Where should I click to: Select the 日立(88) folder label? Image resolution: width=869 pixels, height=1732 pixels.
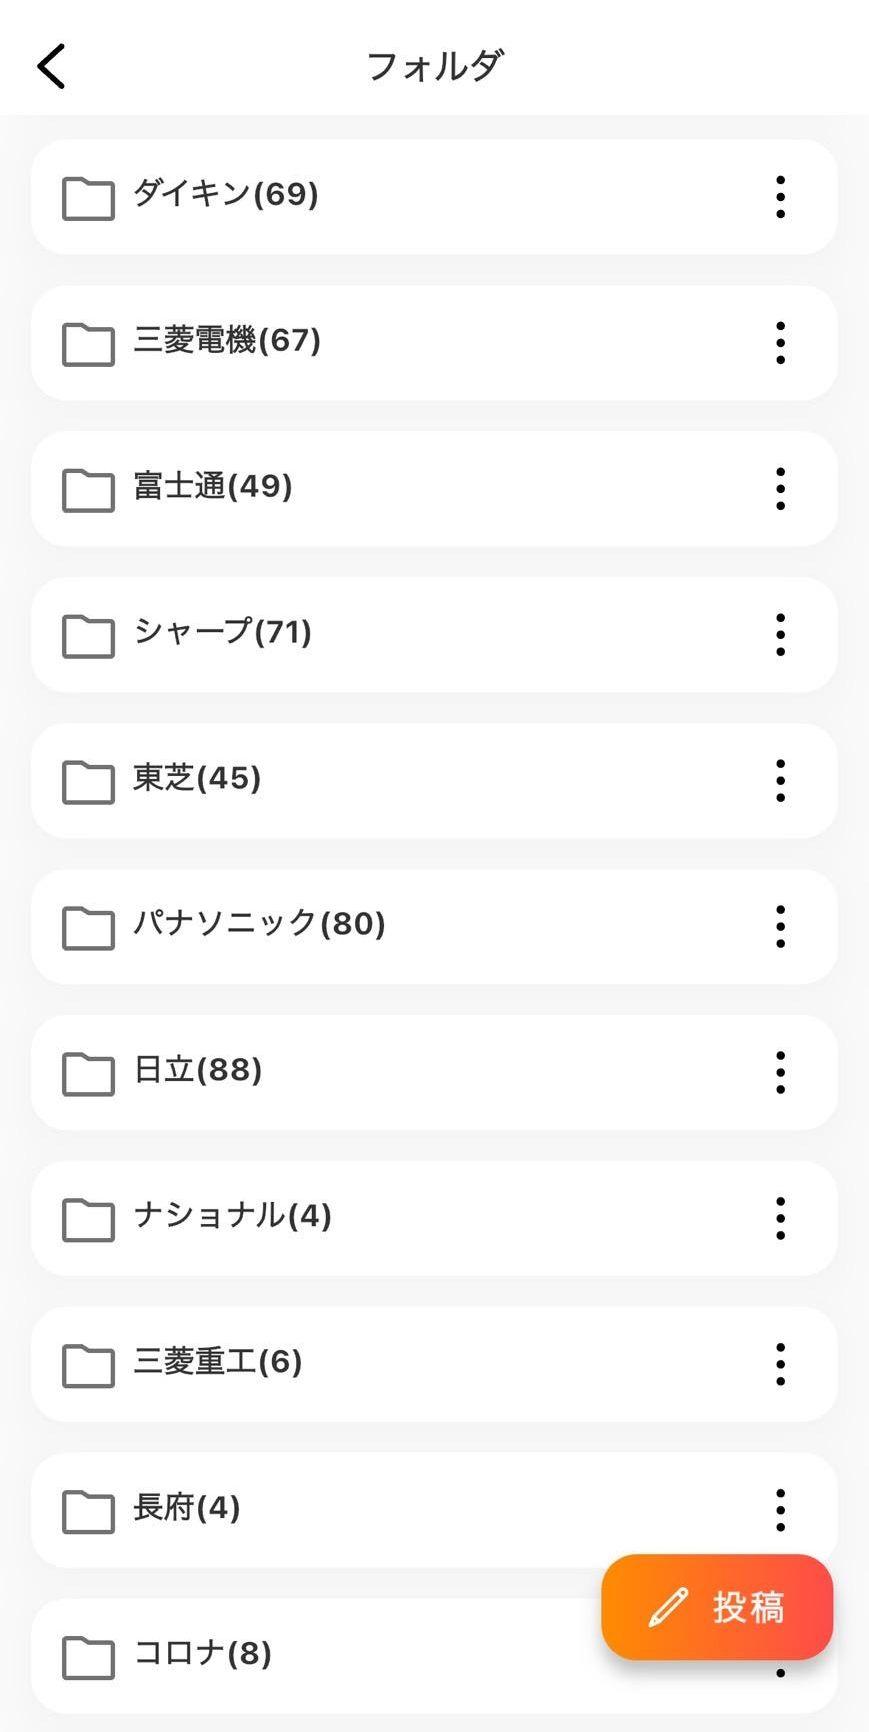198,1070
